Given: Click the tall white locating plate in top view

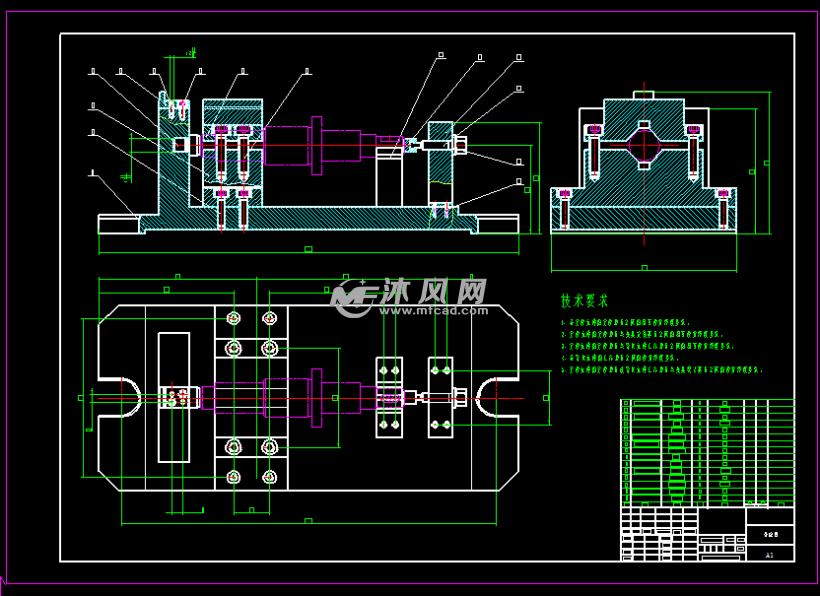Looking at the screenshot, I should 174,397.
